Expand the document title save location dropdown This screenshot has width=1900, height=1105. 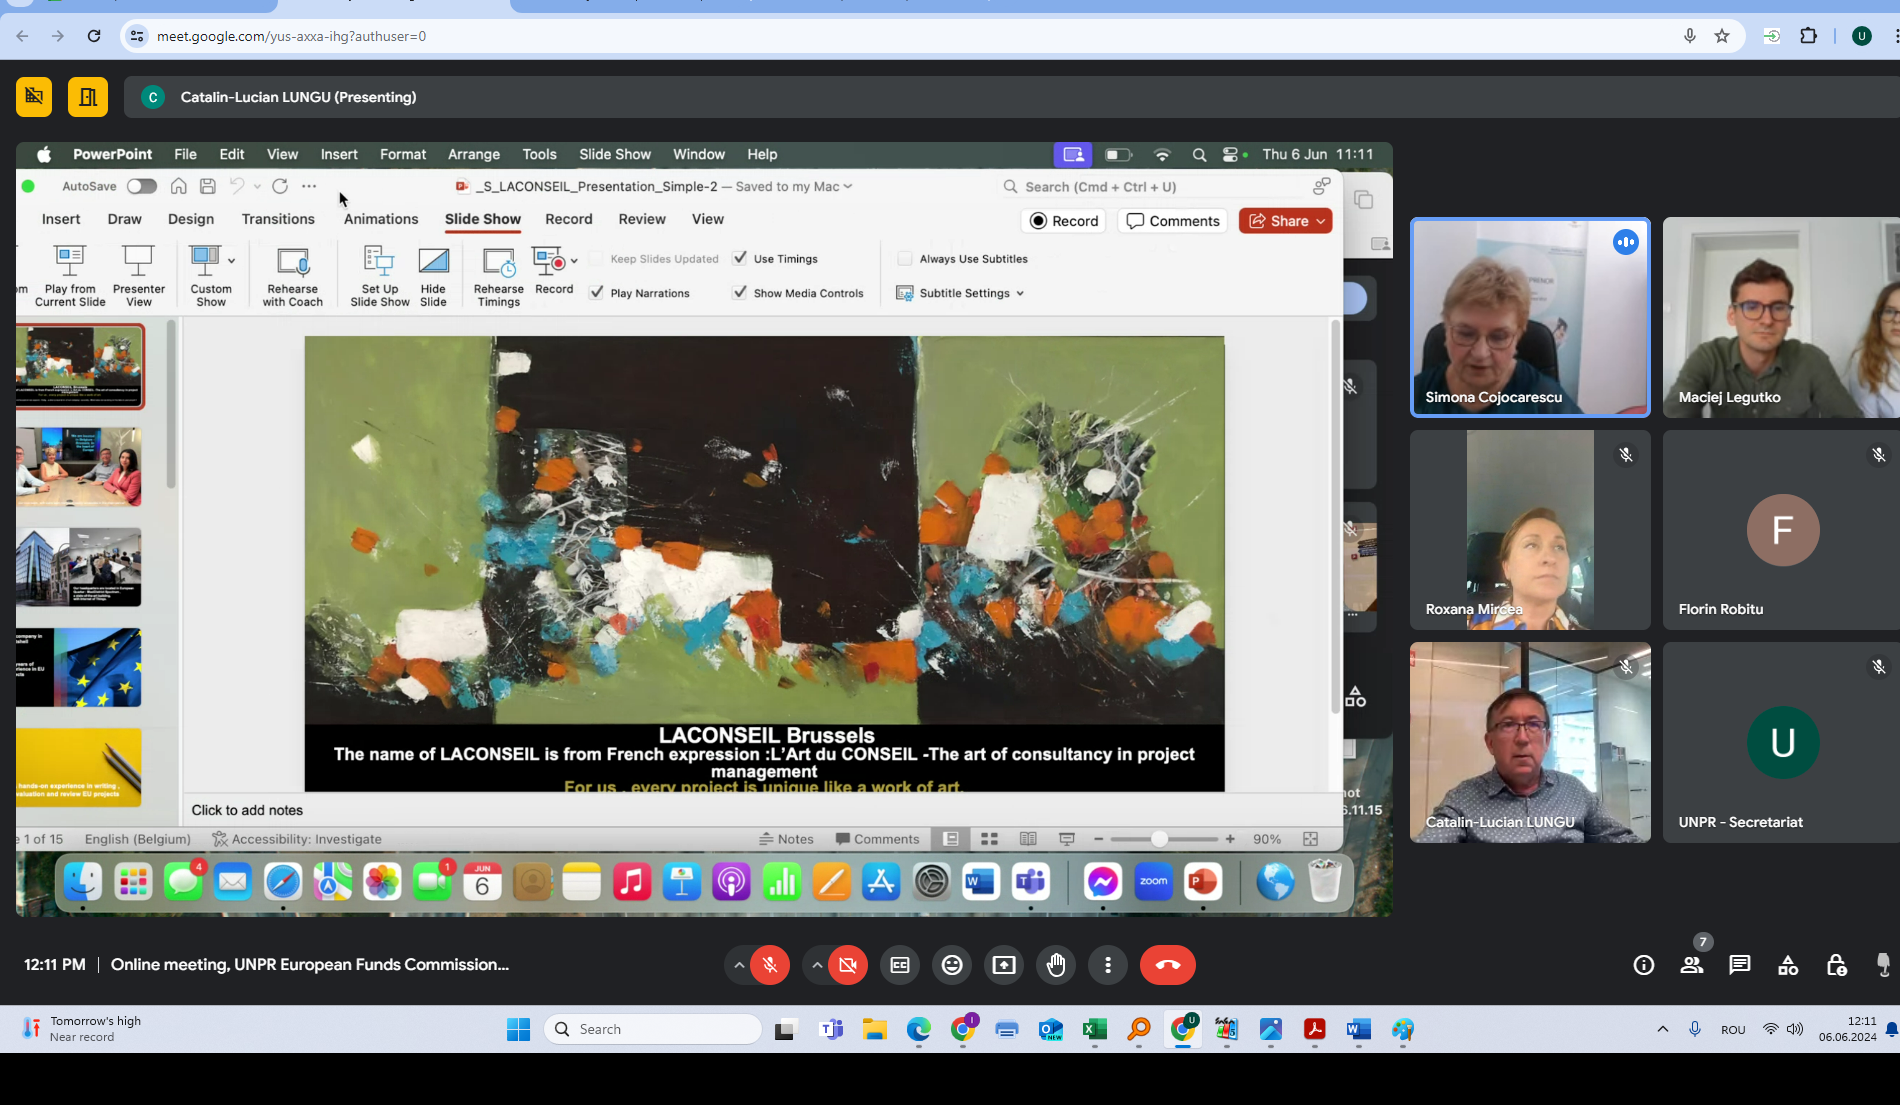pyautogui.click(x=848, y=186)
